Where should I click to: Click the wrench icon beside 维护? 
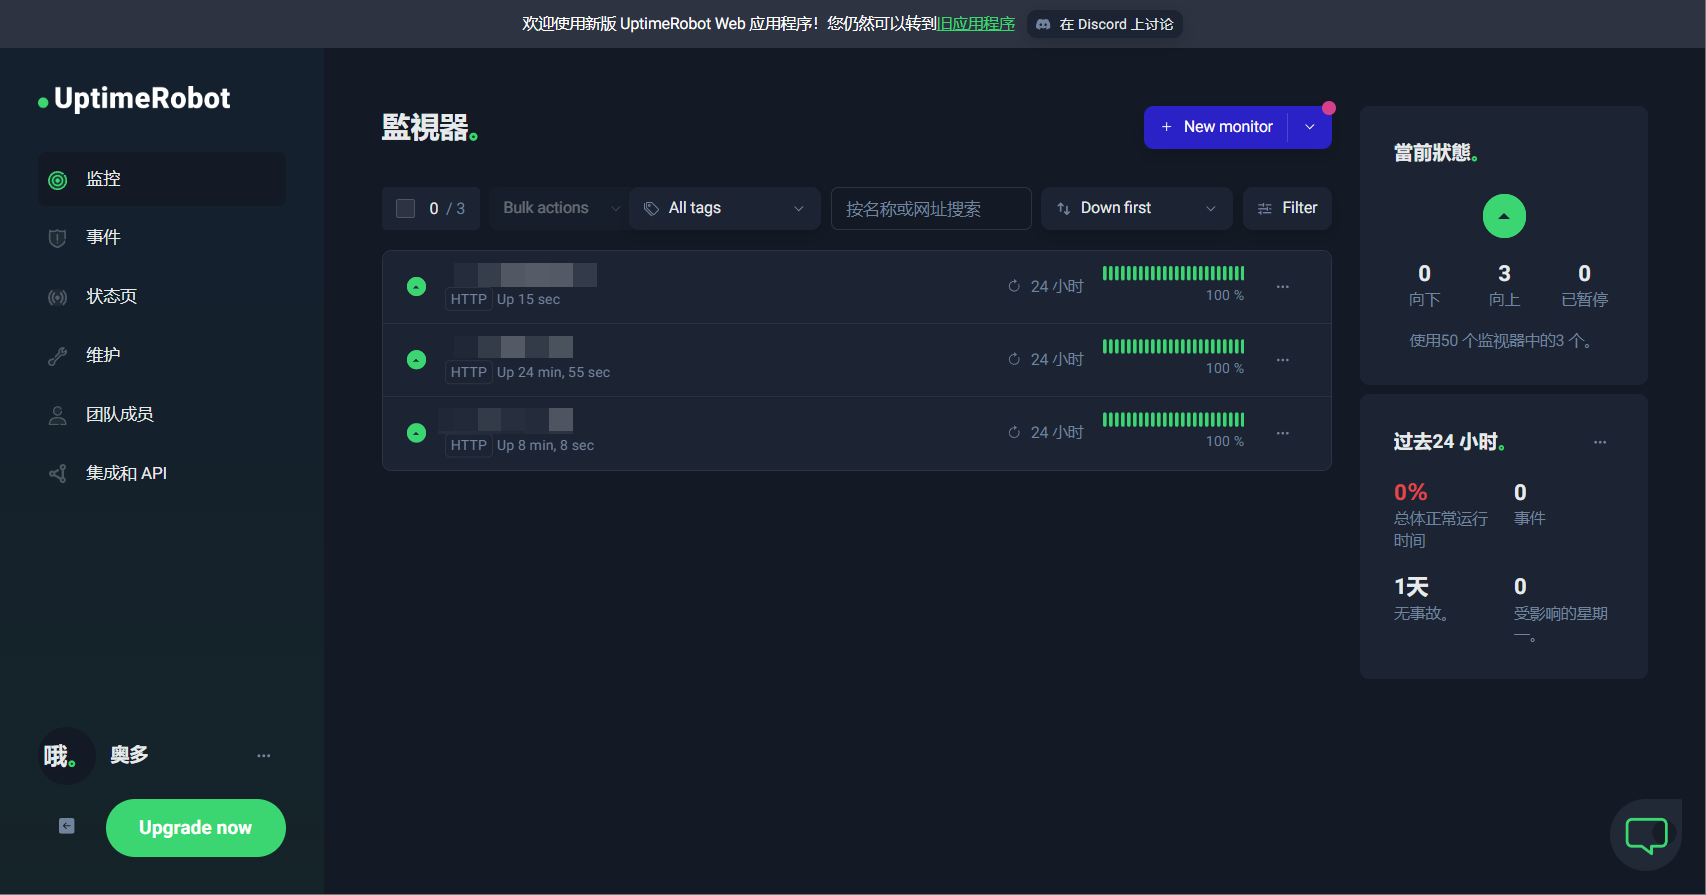[58, 356]
